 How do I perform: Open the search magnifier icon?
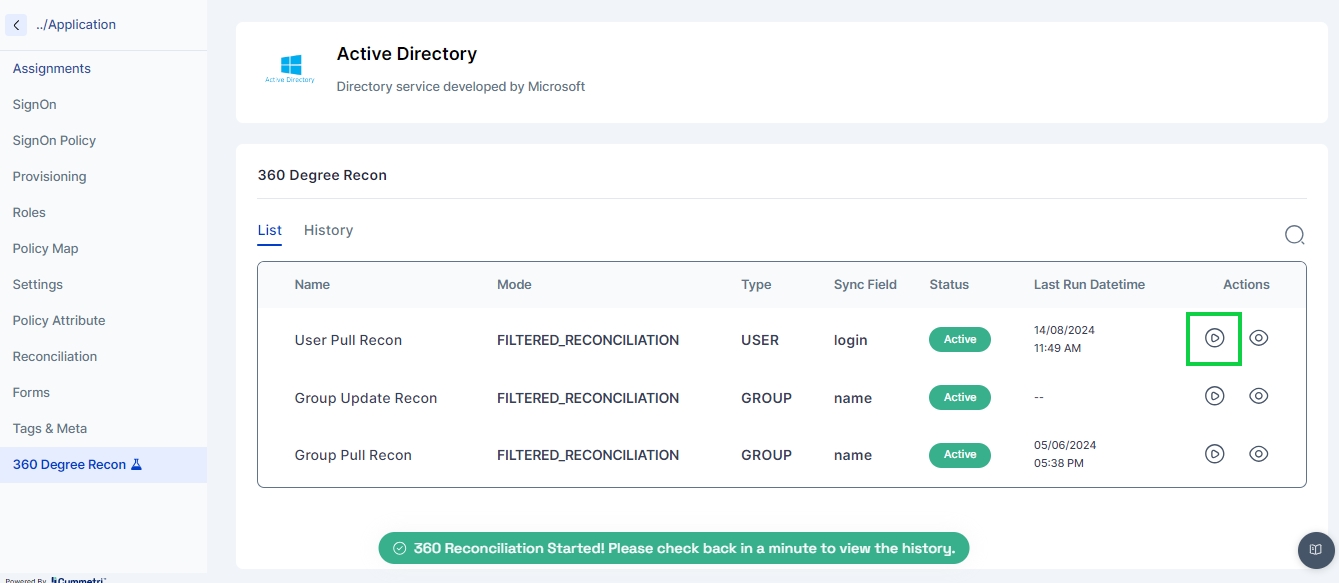click(x=1294, y=235)
